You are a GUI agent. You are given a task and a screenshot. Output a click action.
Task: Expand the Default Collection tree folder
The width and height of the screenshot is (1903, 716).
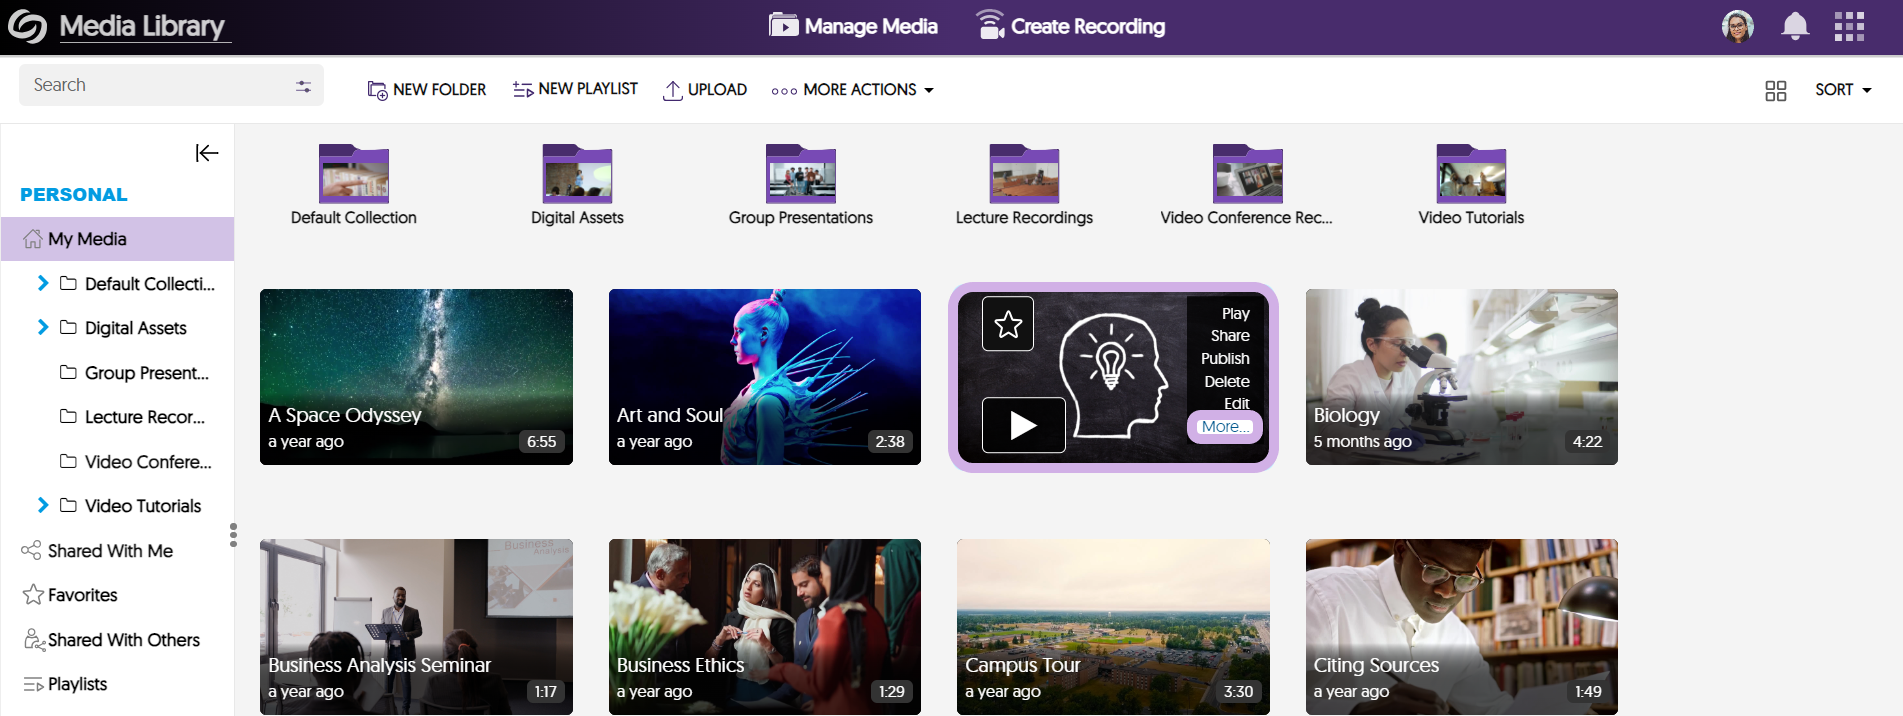(x=43, y=283)
